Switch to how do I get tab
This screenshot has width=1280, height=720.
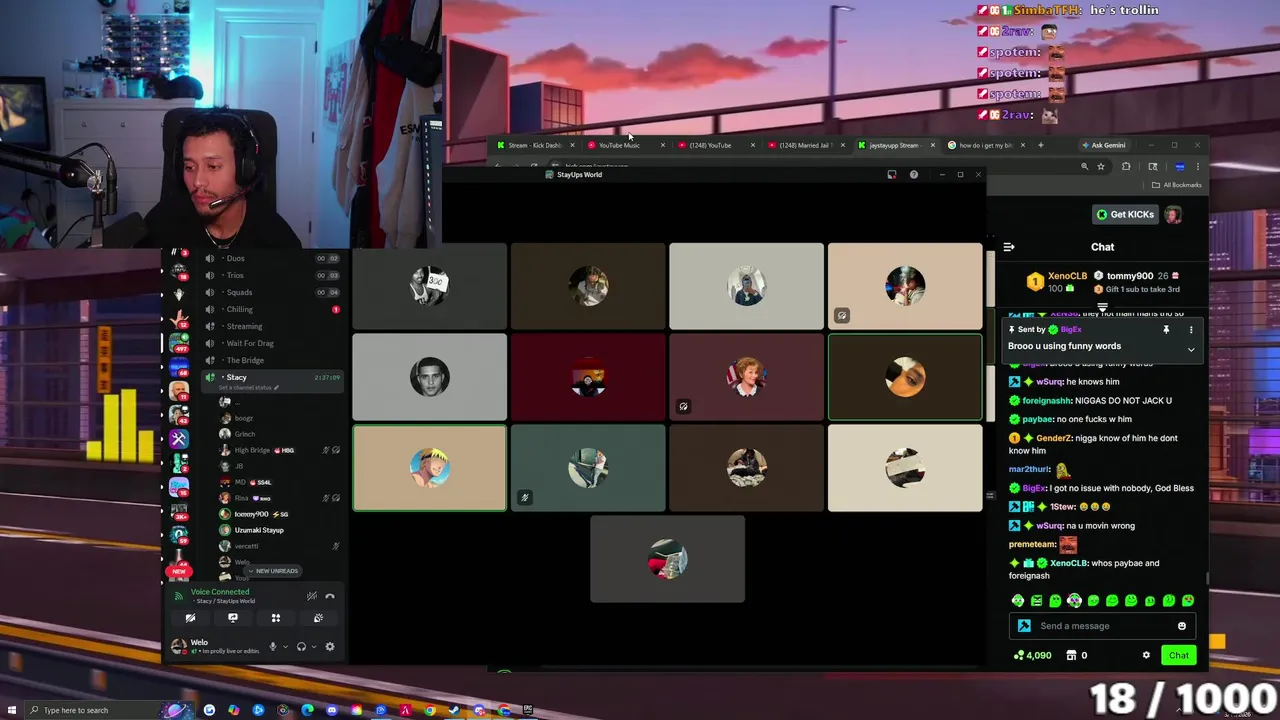[x=985, y=145]
